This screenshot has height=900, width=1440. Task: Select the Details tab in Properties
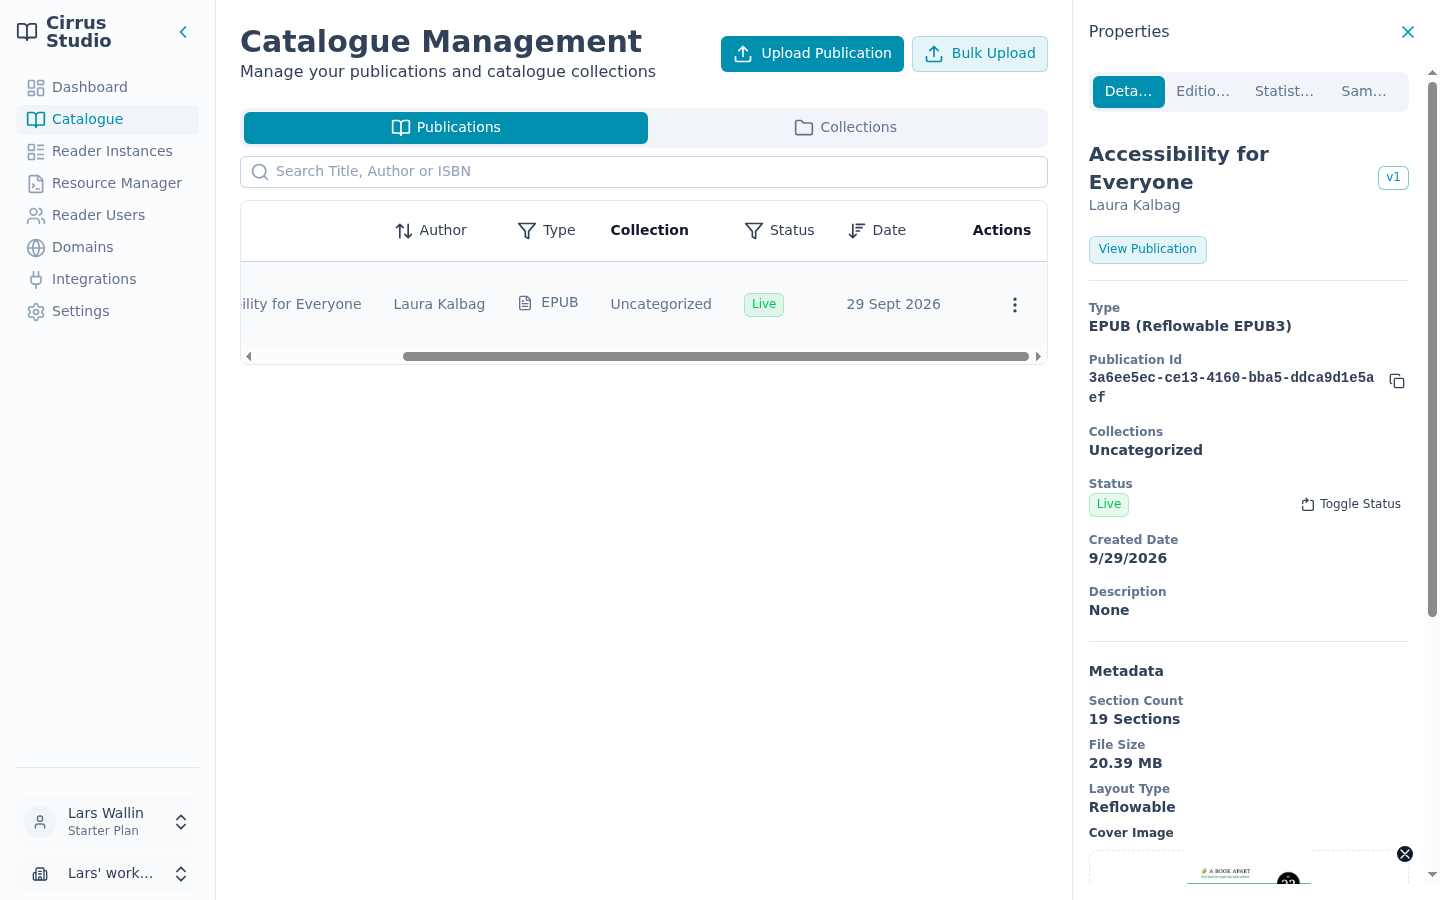coord(1129,92)
